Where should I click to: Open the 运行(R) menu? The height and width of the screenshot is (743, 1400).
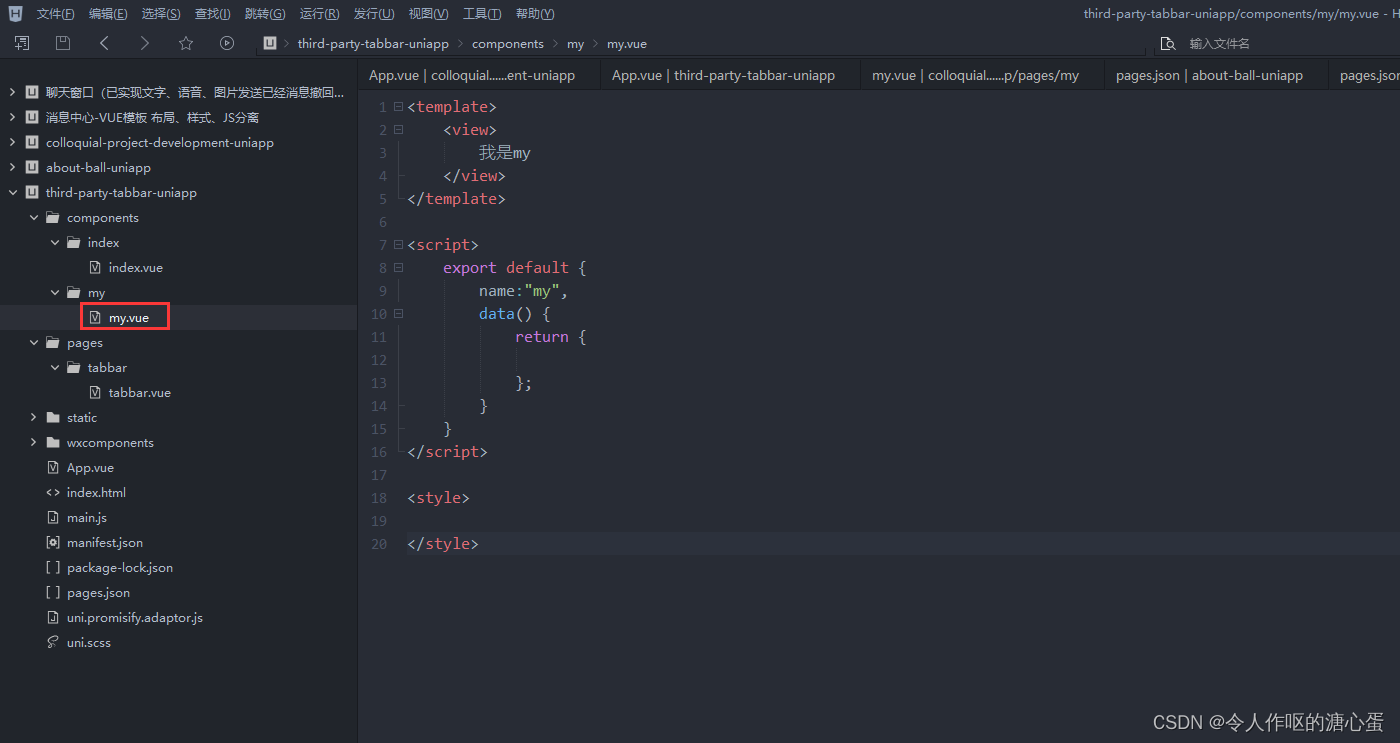coord(319,14)
